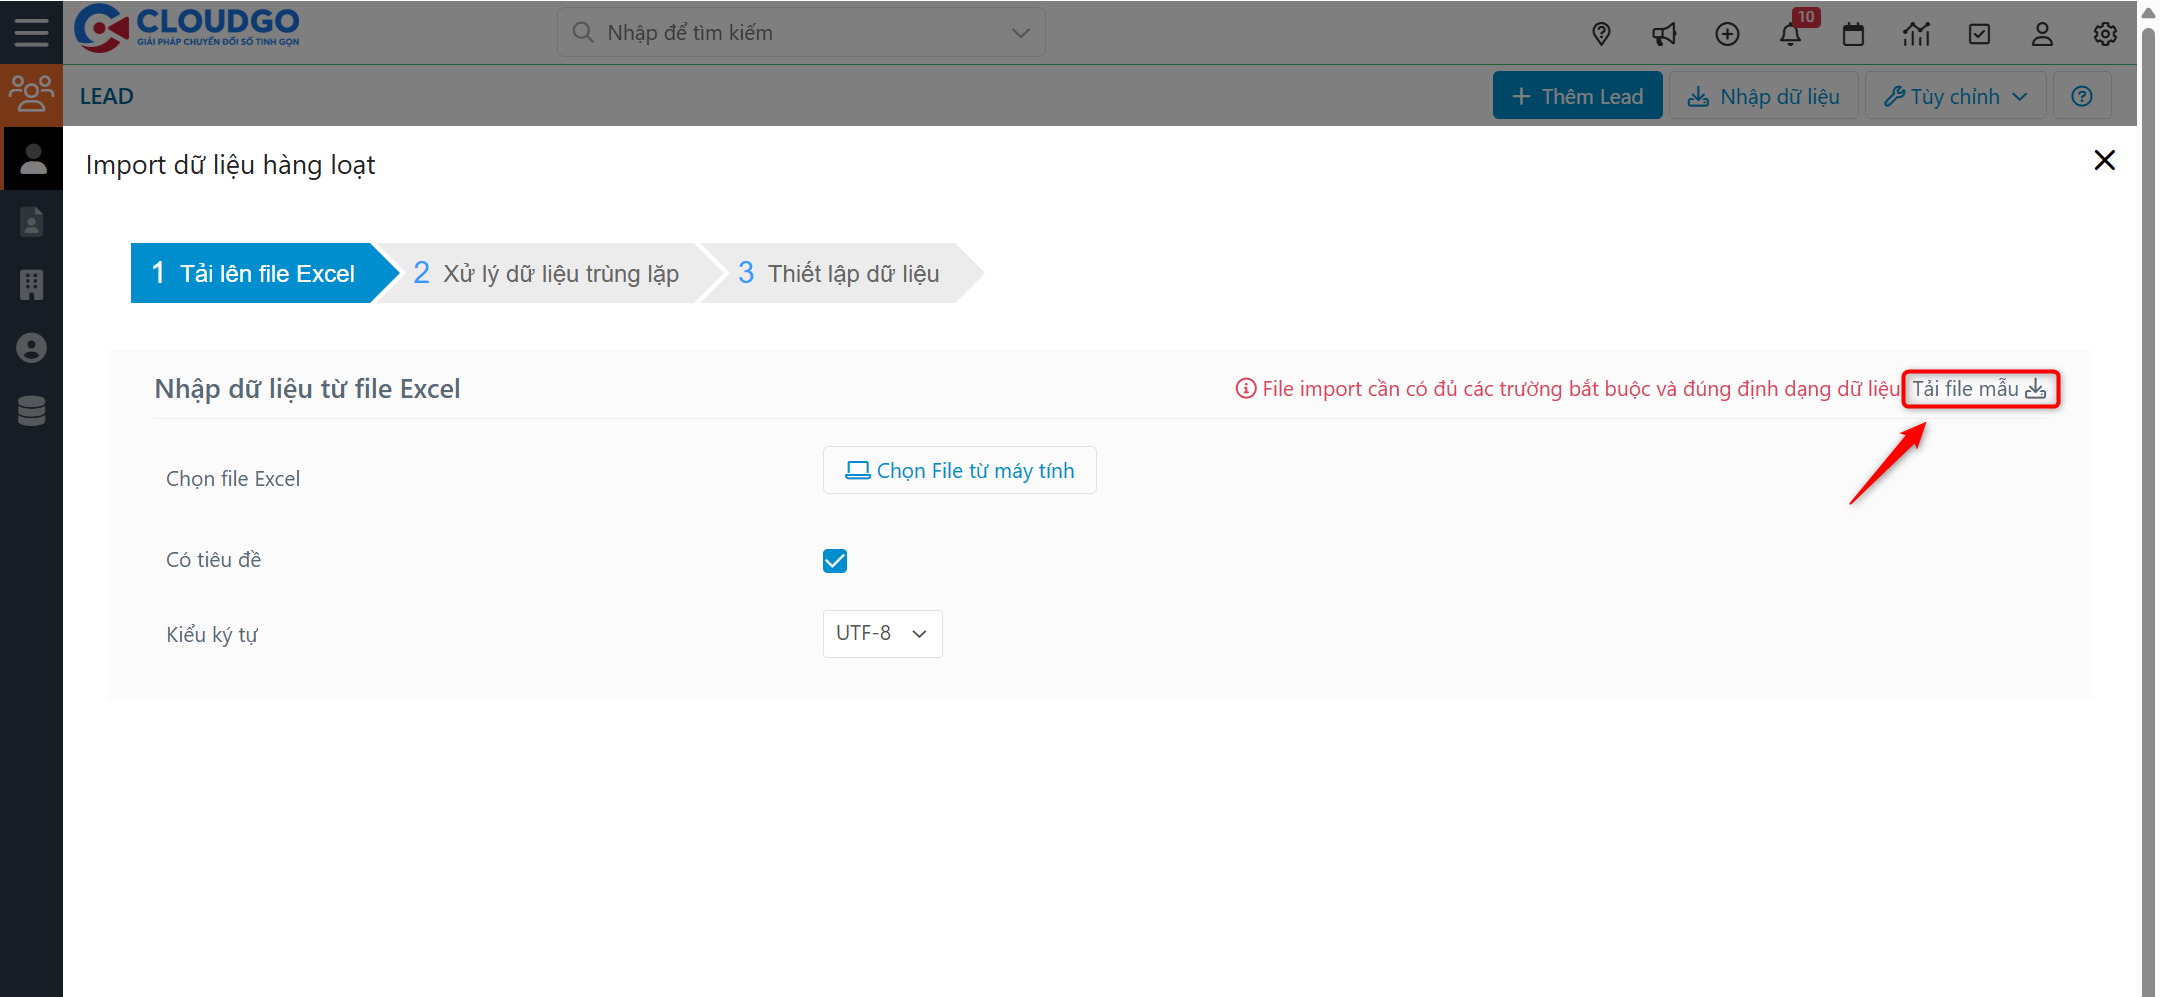
Task: Click the location pin icon in top bar
Action: coord(1601,33)
